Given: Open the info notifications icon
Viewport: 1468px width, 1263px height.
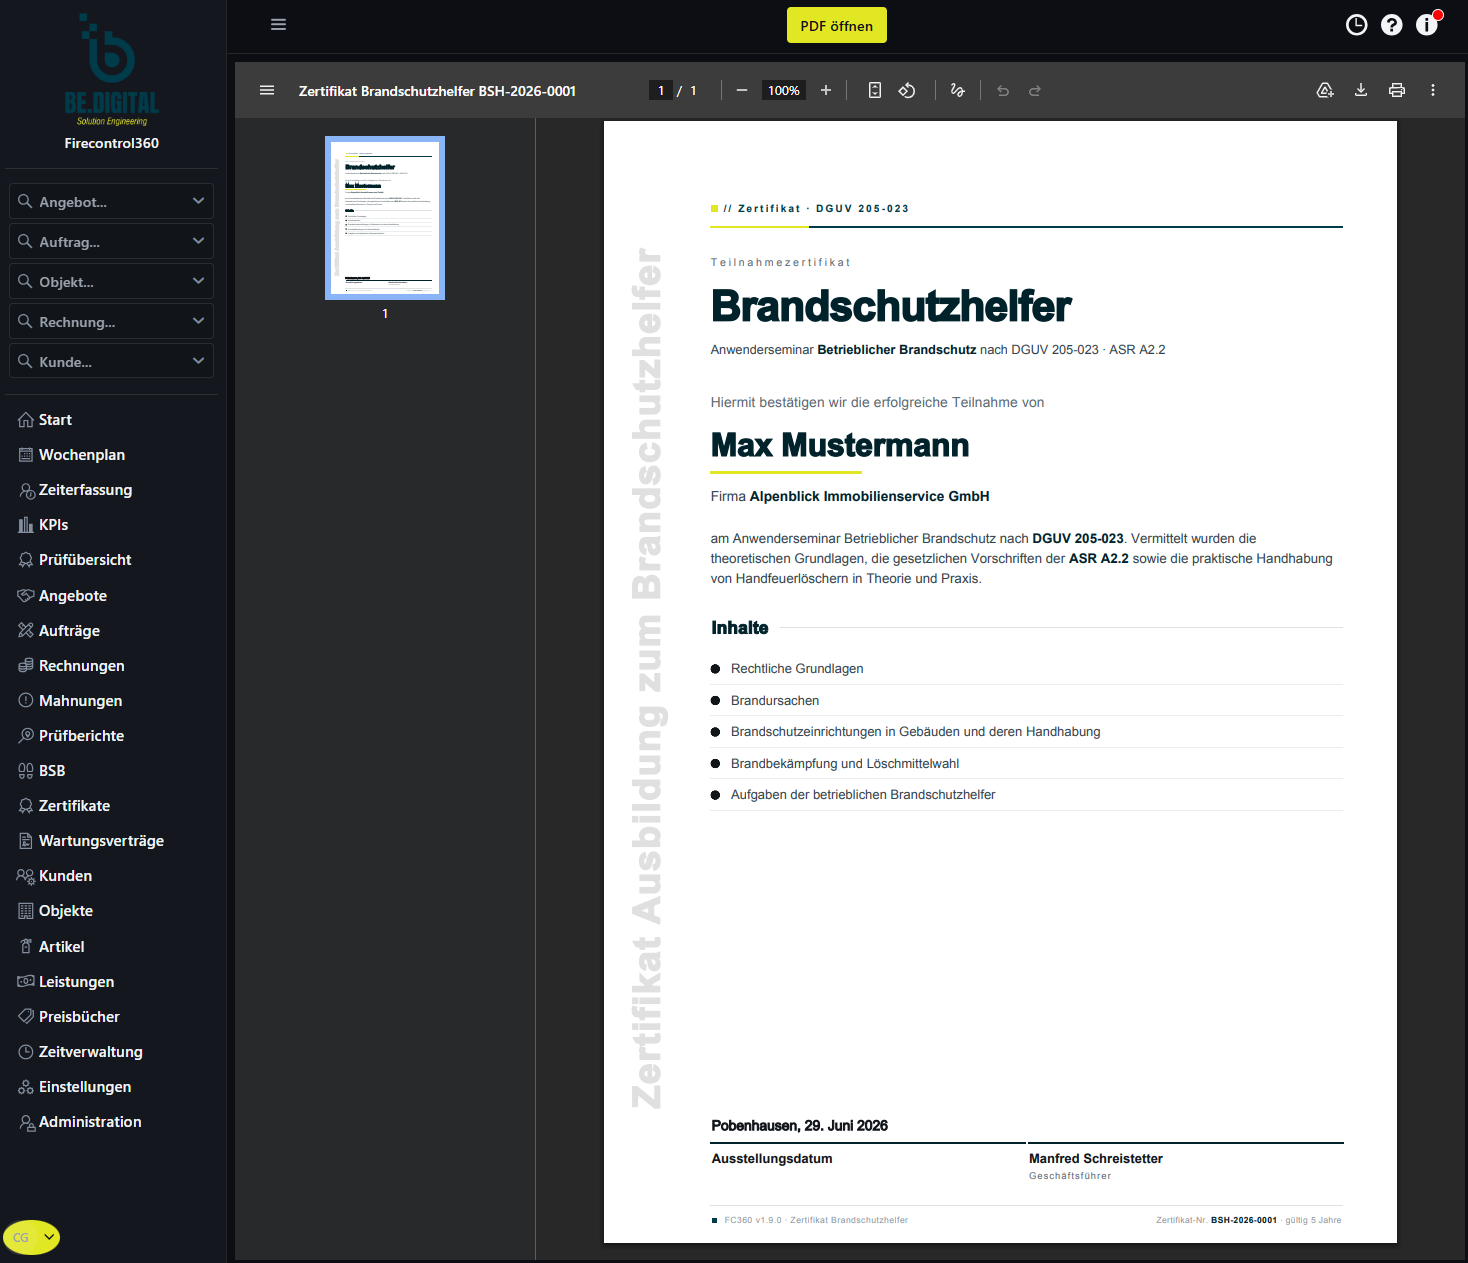Looking at the screenshot, I should 1427,25.
